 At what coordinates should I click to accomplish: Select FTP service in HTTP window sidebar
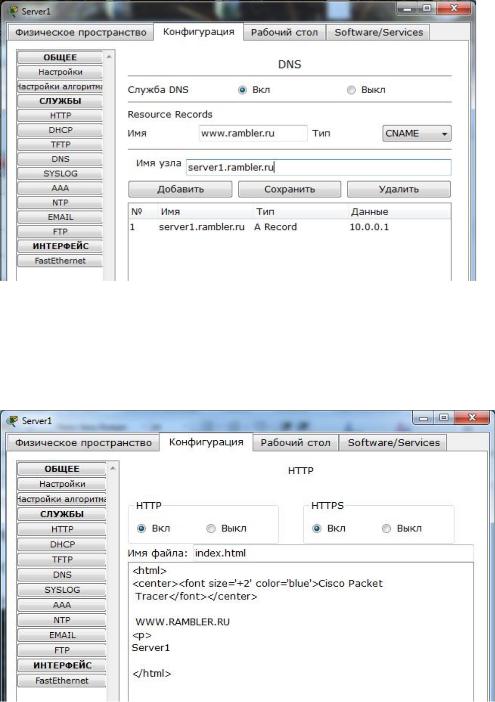coord(62,650)
